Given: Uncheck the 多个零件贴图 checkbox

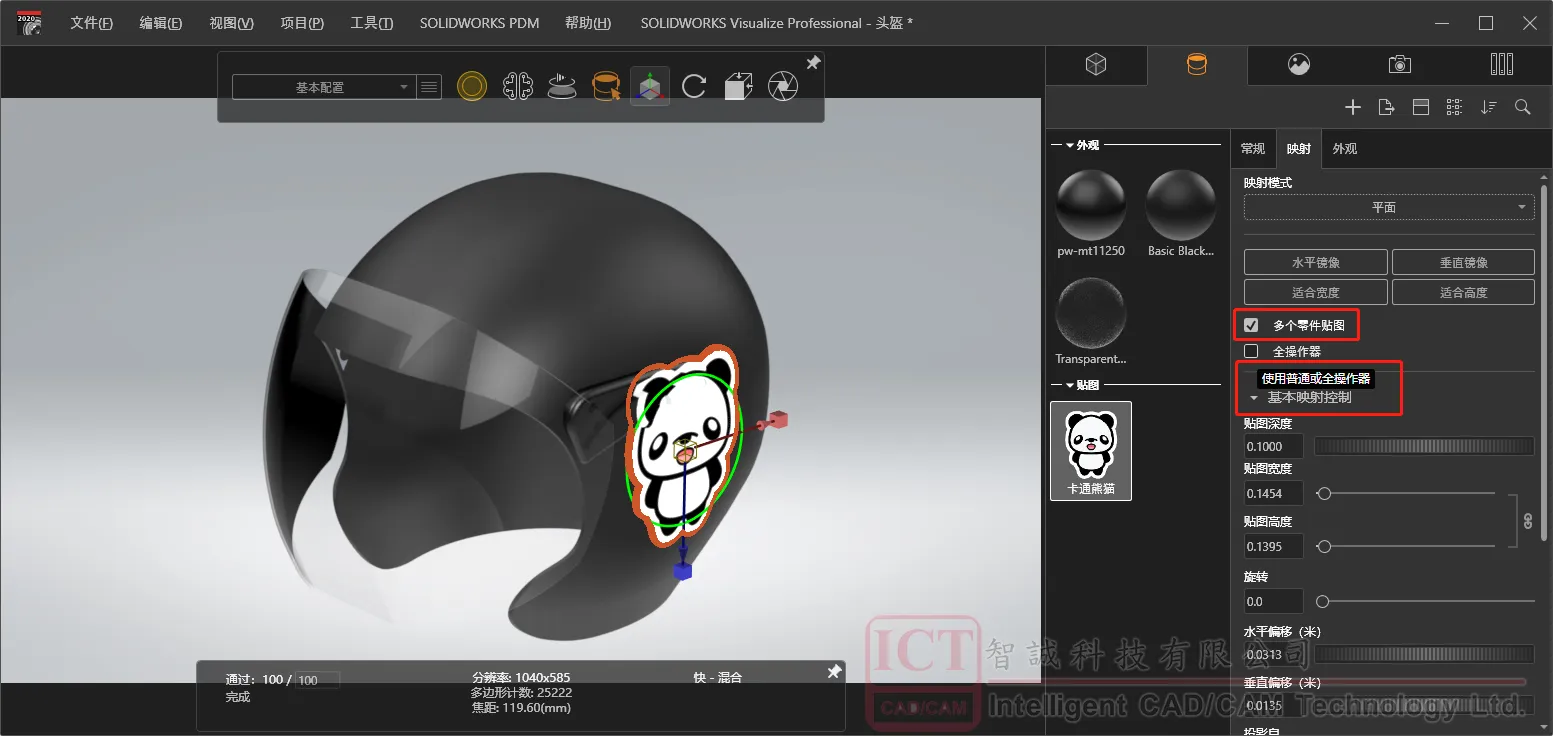Looking at the screenshot, I should click(1251, 325).
